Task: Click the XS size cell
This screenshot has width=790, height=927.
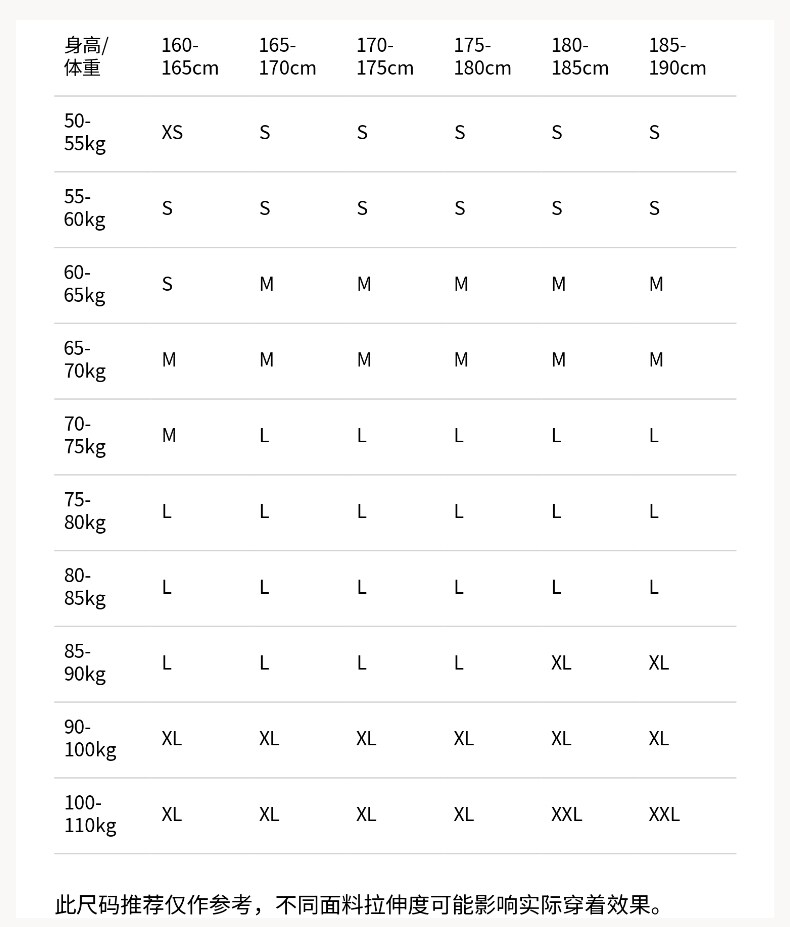Action: pos(172,132)
